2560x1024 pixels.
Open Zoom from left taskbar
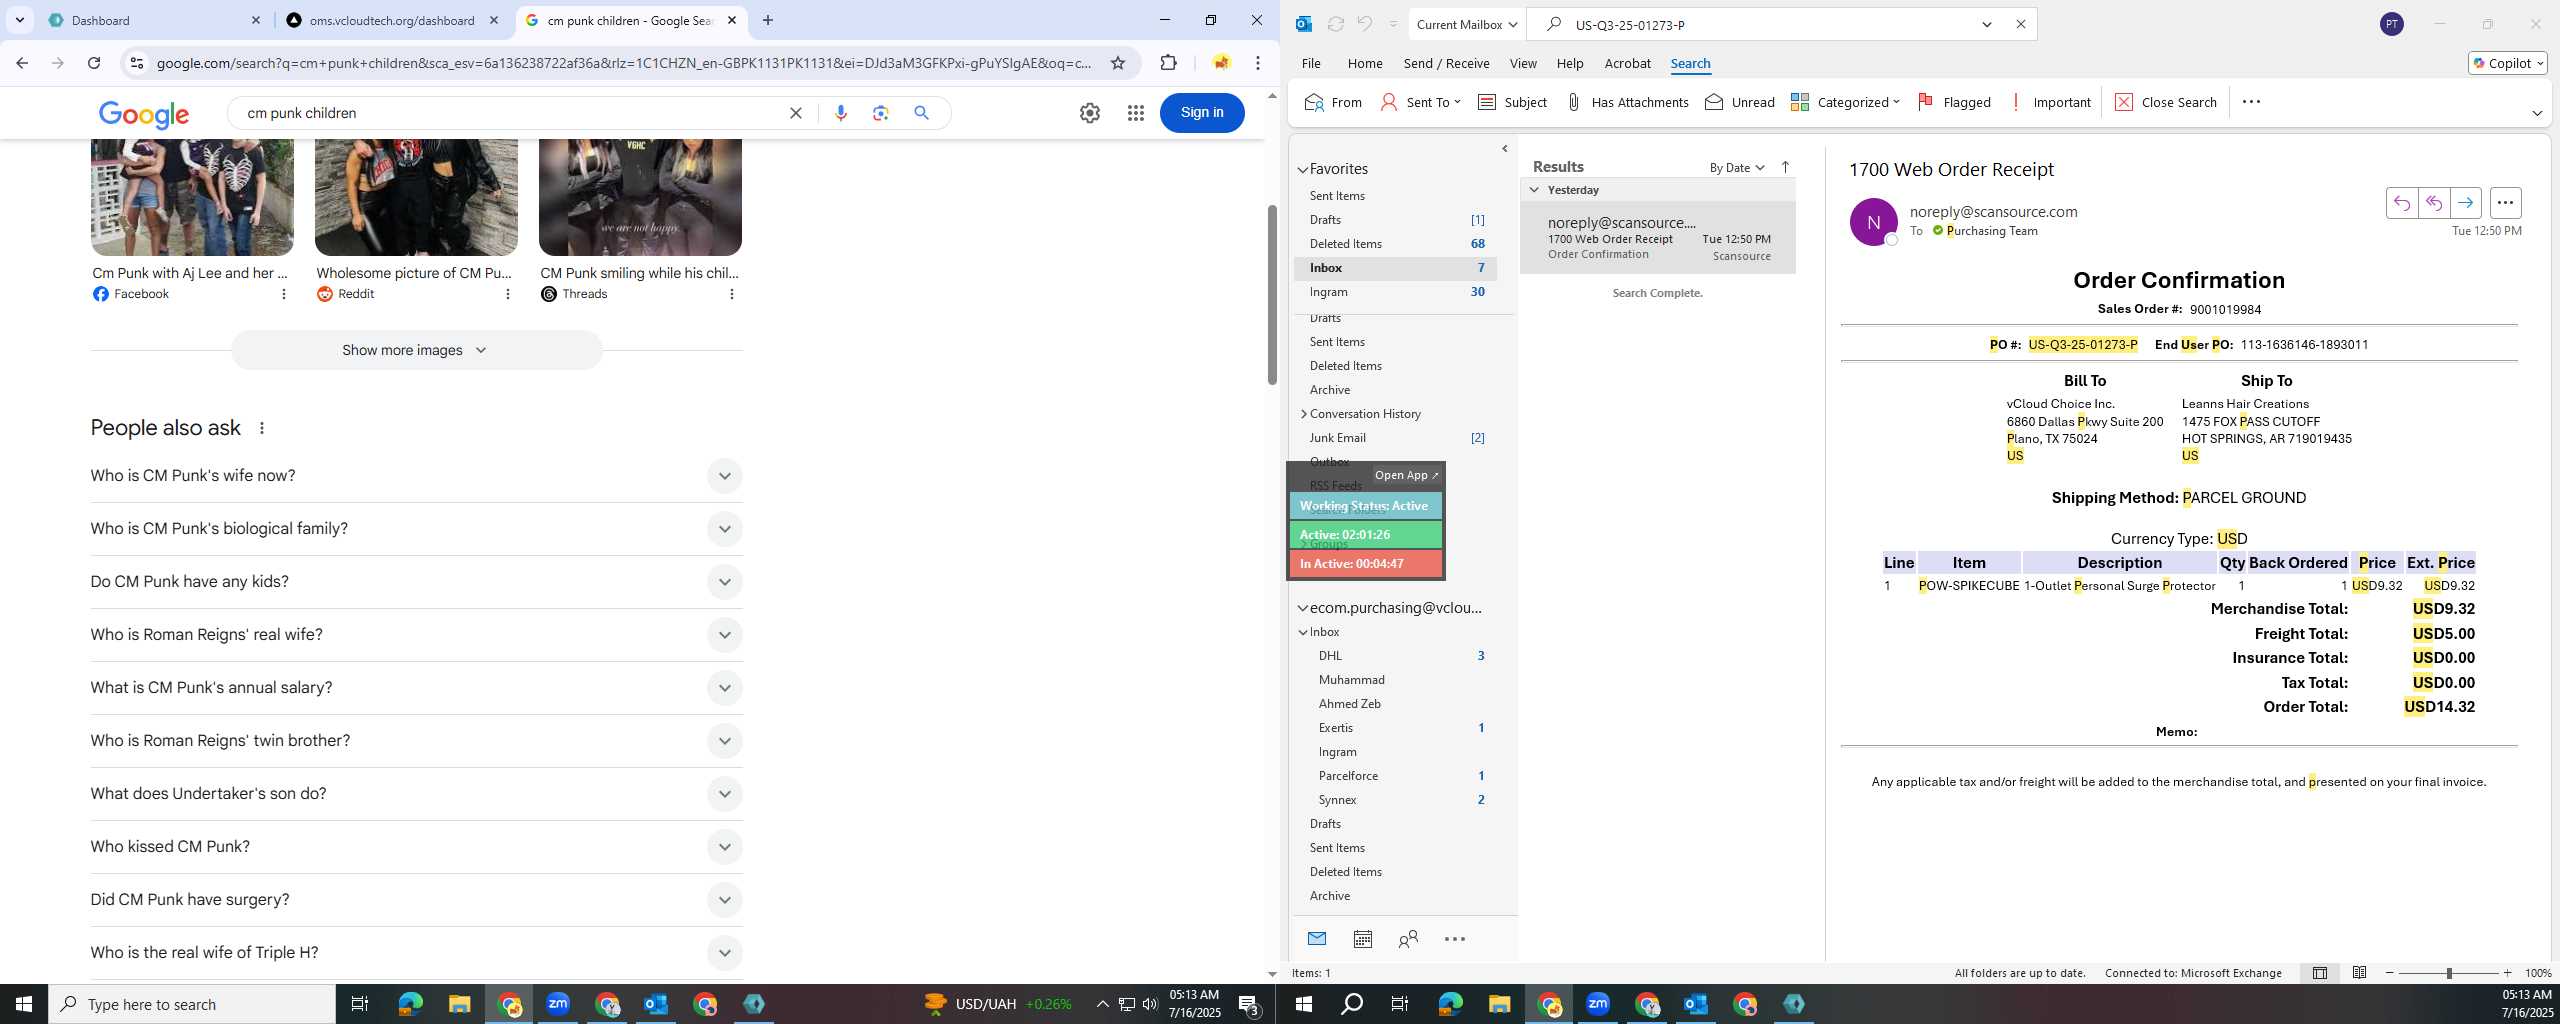(558, 1004)
